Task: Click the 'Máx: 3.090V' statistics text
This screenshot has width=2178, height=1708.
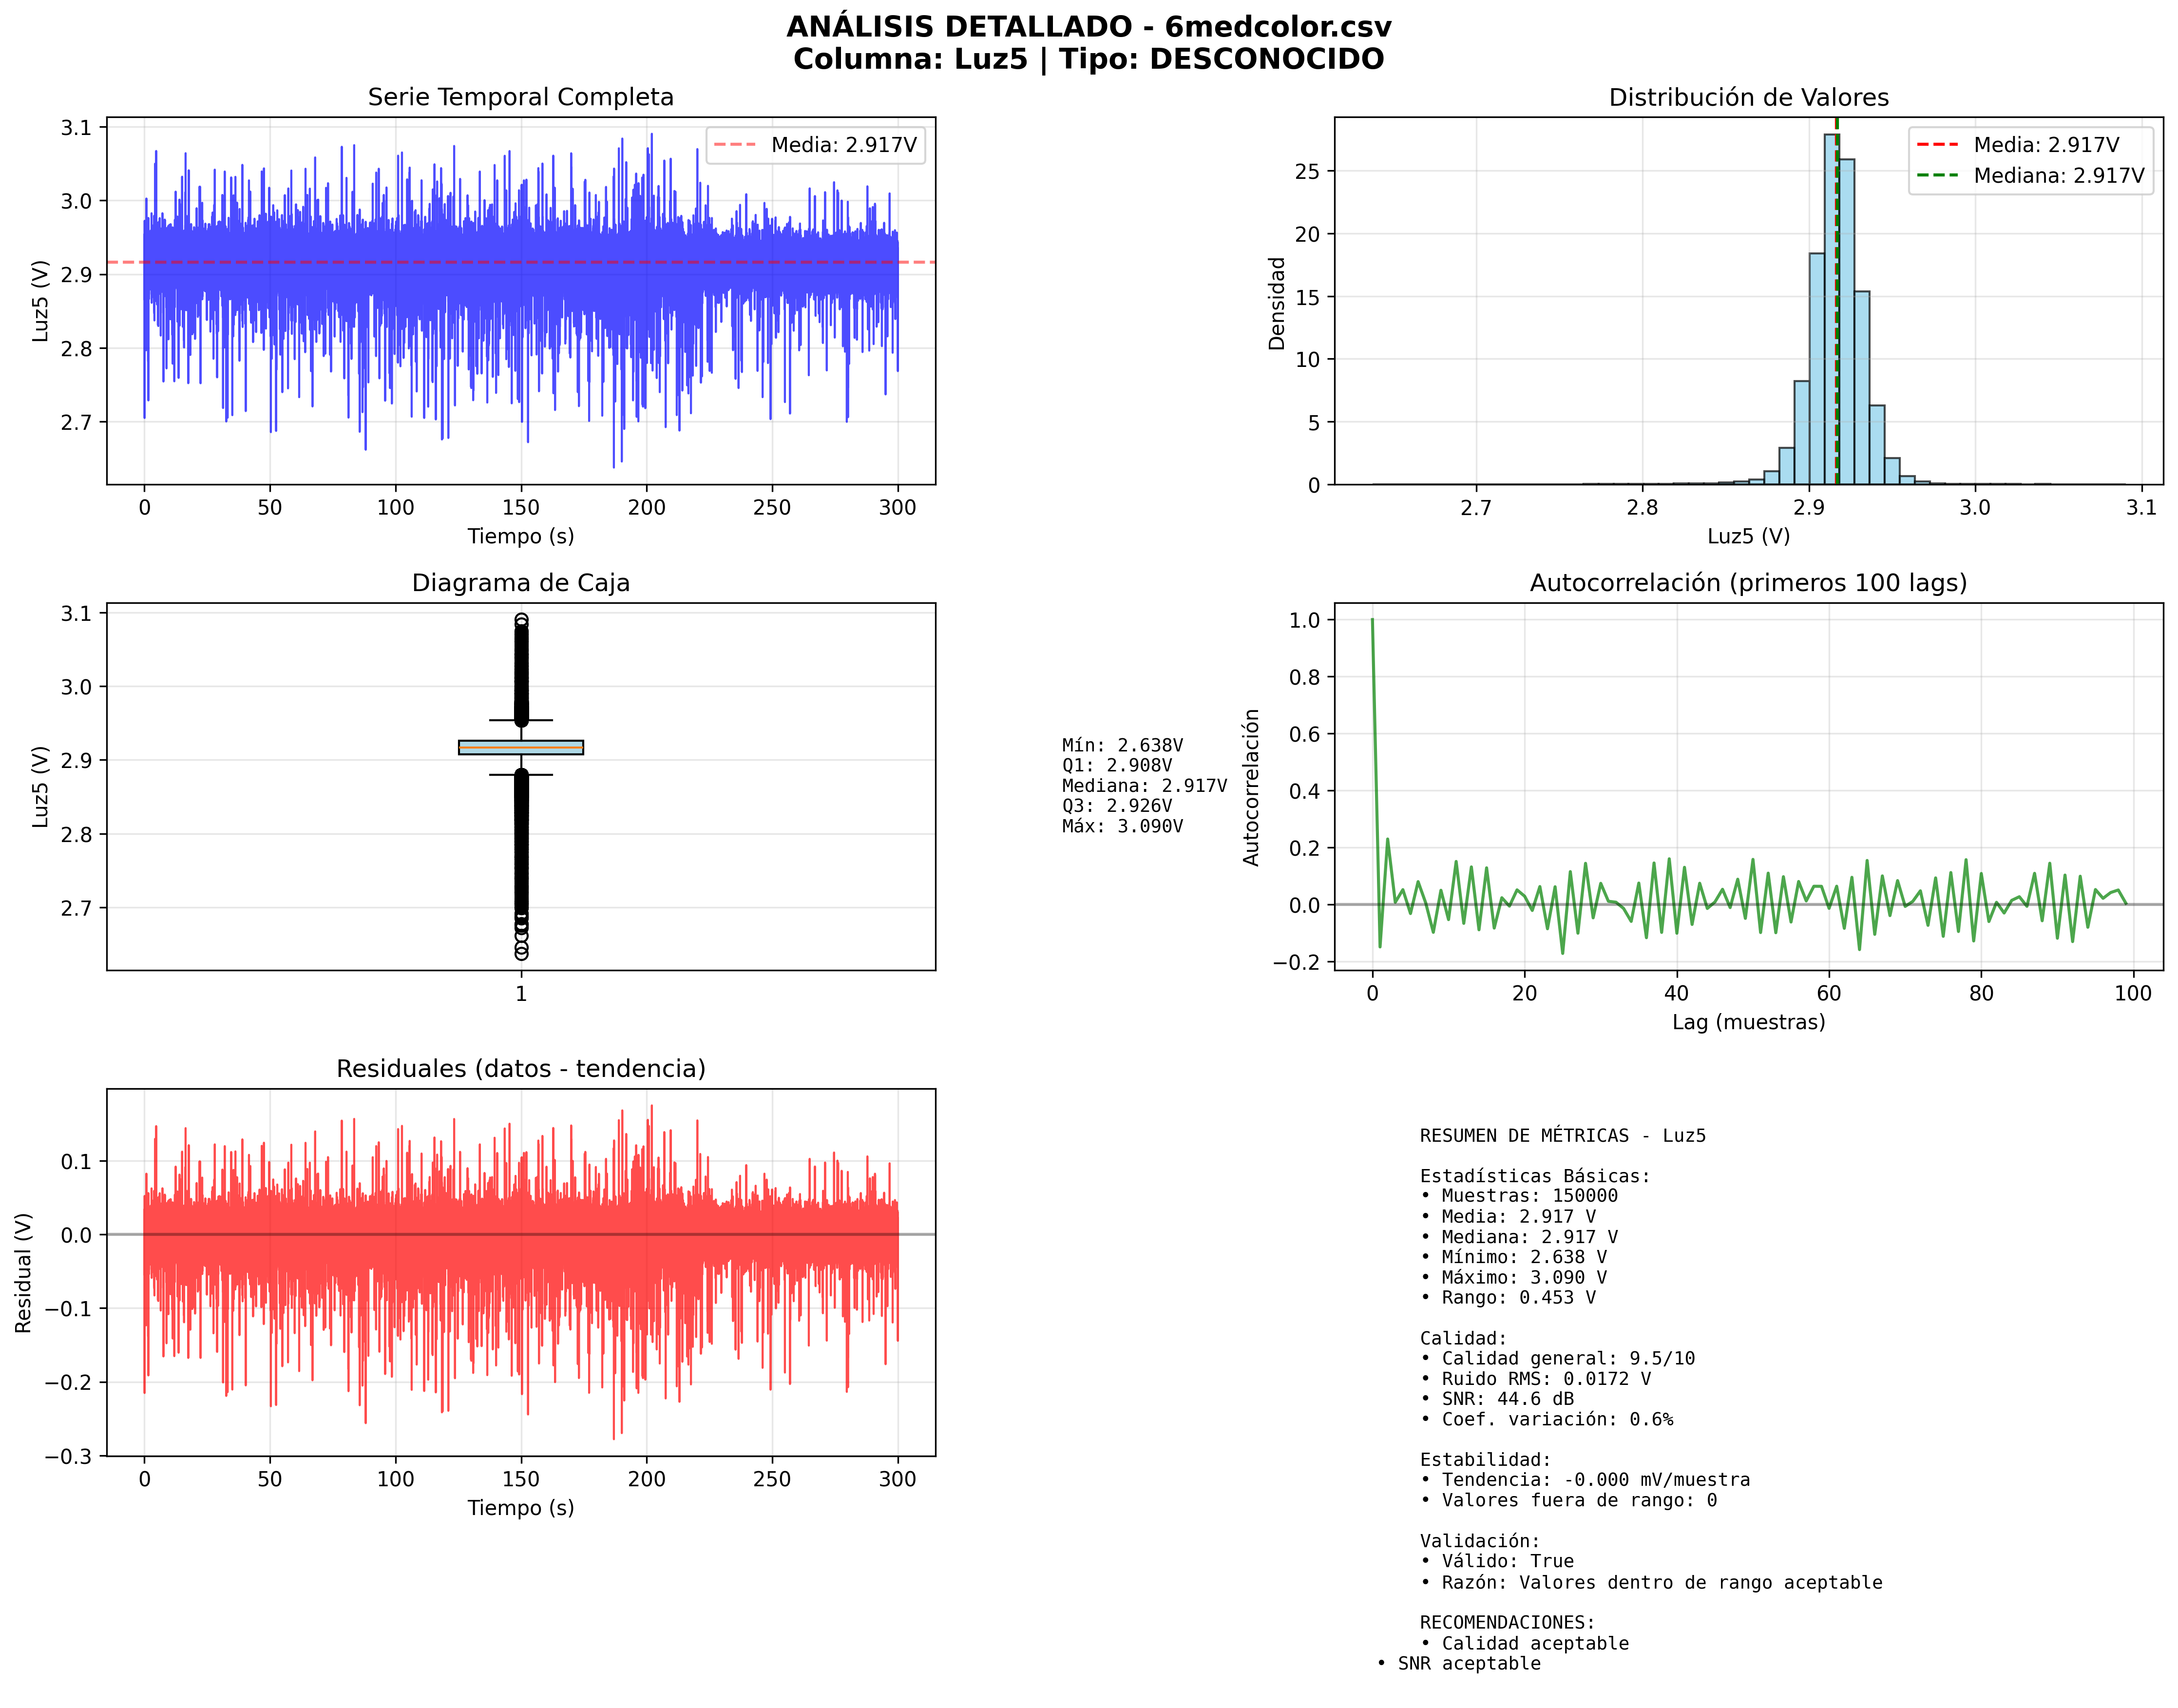Action: pos(1122,826)
